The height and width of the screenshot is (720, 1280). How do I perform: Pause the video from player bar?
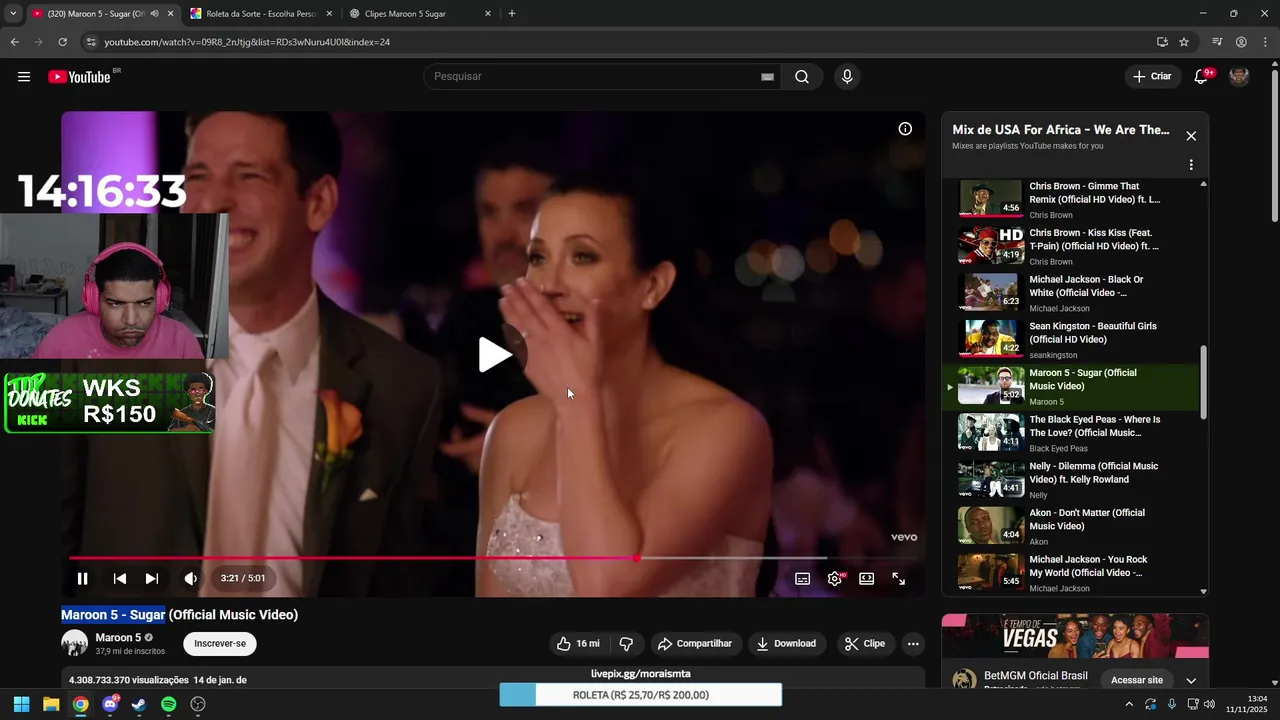pos(83,578)
